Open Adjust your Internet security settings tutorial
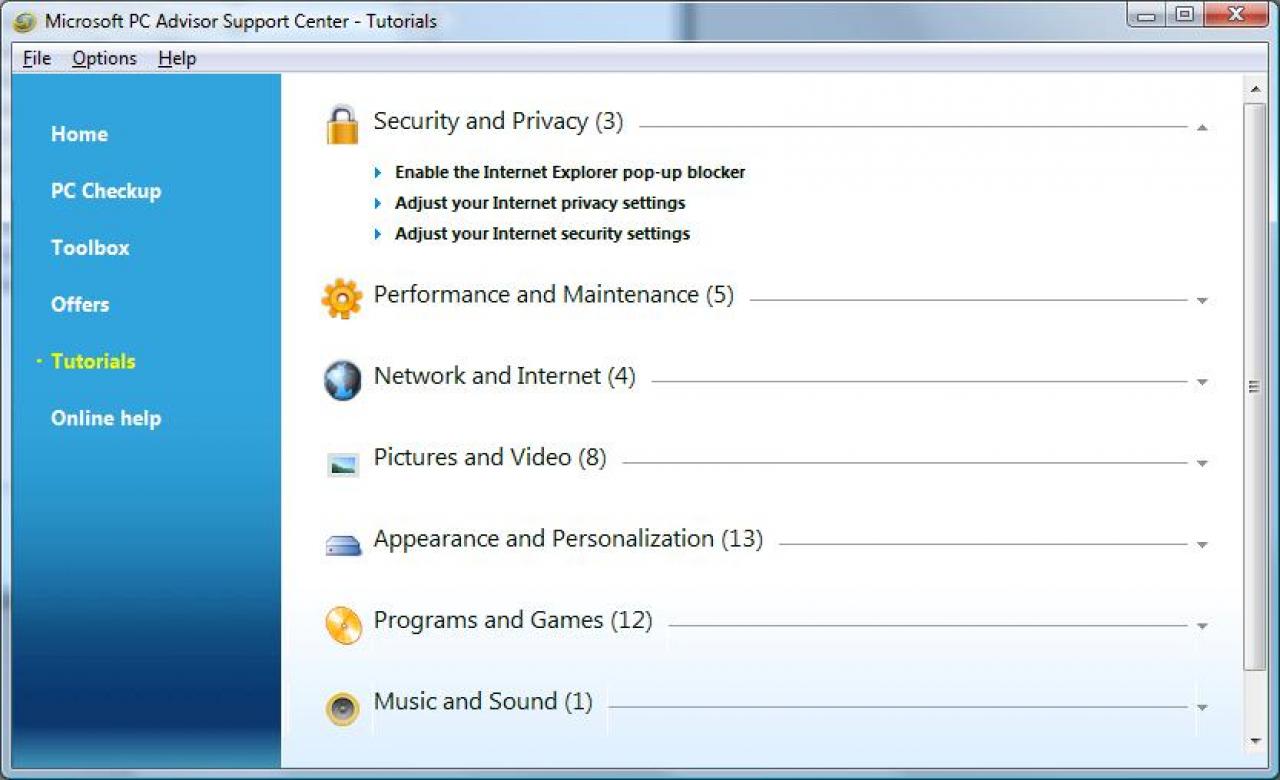Viewport: 1280px width, 780px height. pyautogui.click(x=542, y=234)
